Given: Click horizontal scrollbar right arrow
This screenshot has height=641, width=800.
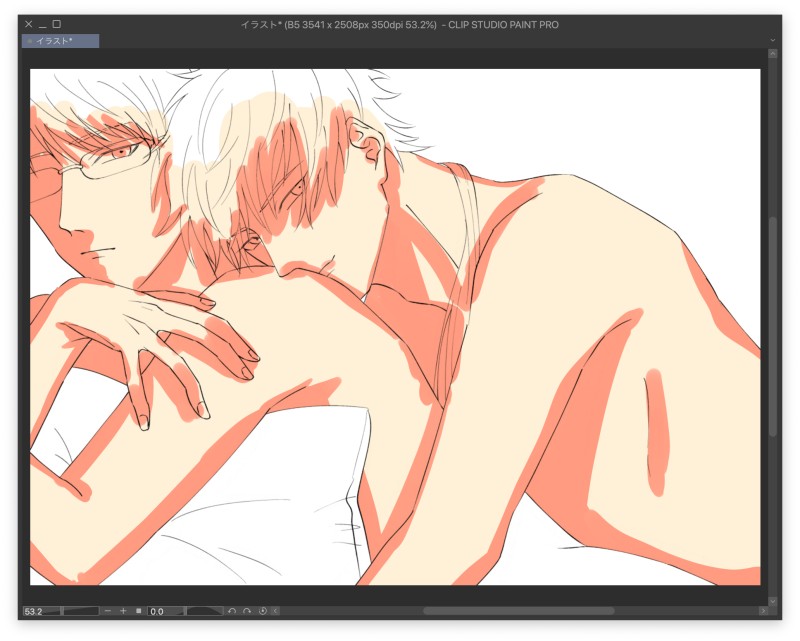Looking at the screenshot, I should (x=763, y=611).
